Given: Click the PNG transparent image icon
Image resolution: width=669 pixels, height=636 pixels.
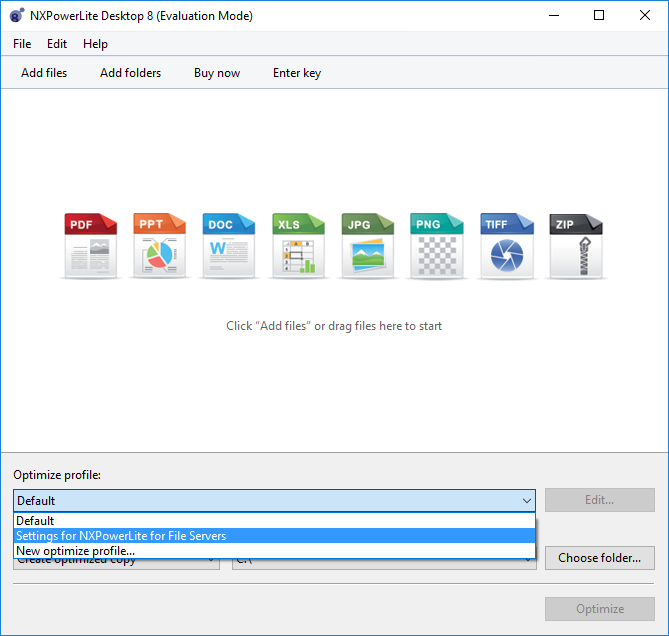Looking at the screenshot, I should [436, 246].
